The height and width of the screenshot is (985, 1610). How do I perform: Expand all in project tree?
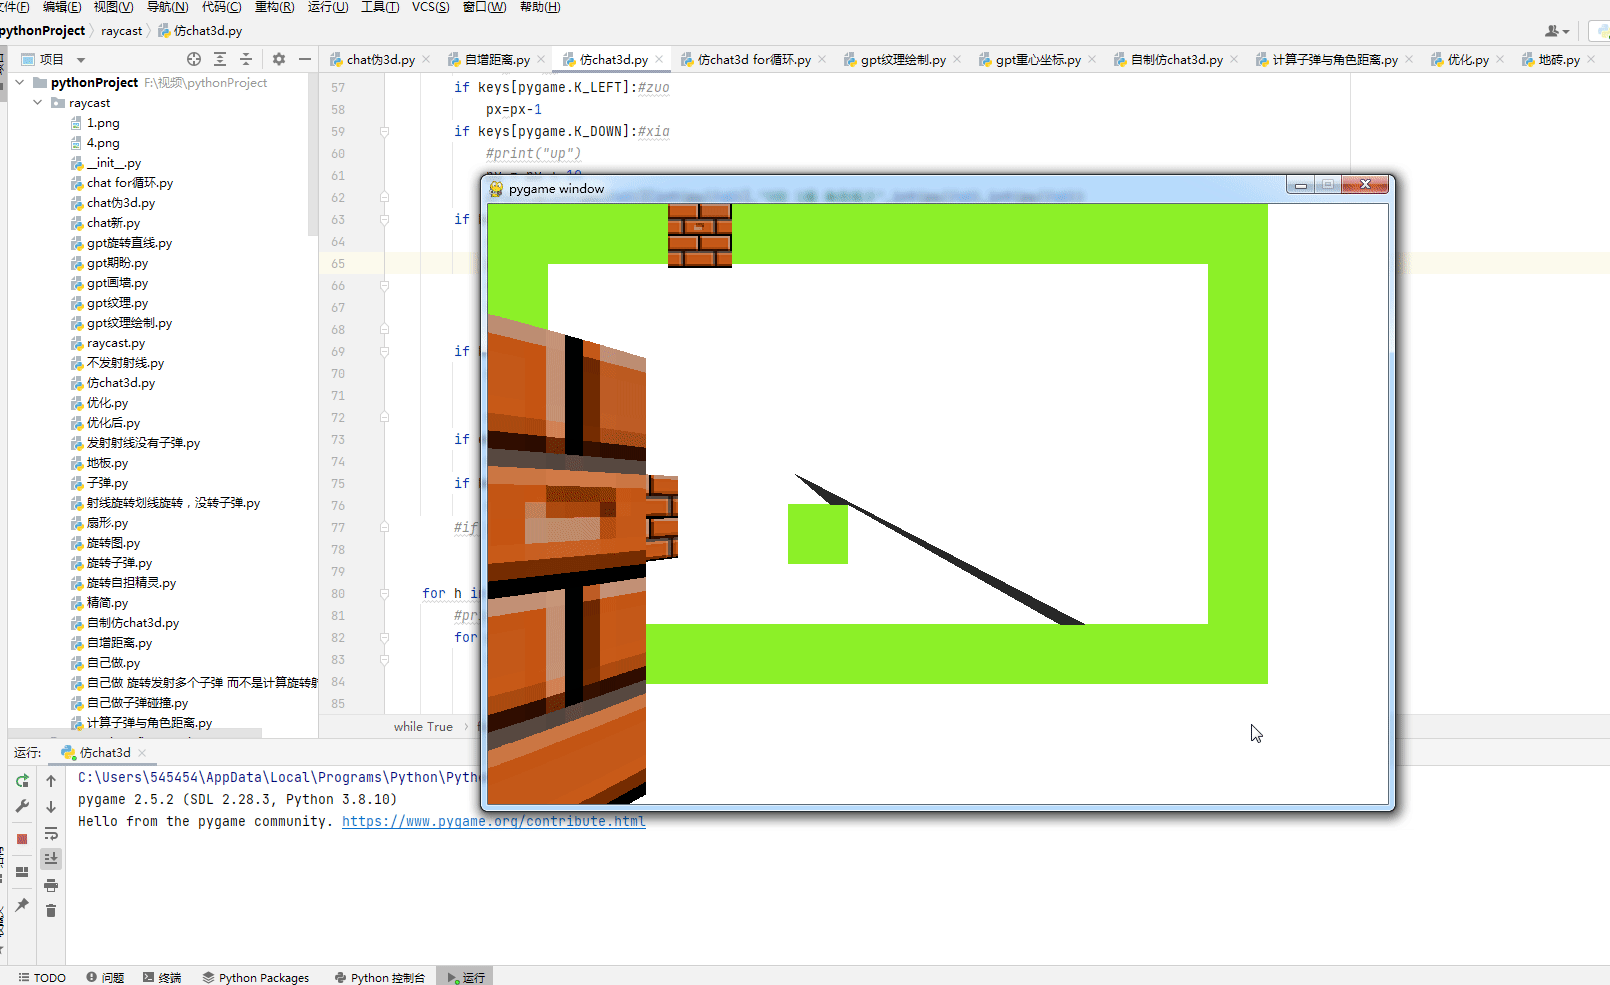pyautogui.click(x=220, y=59)
